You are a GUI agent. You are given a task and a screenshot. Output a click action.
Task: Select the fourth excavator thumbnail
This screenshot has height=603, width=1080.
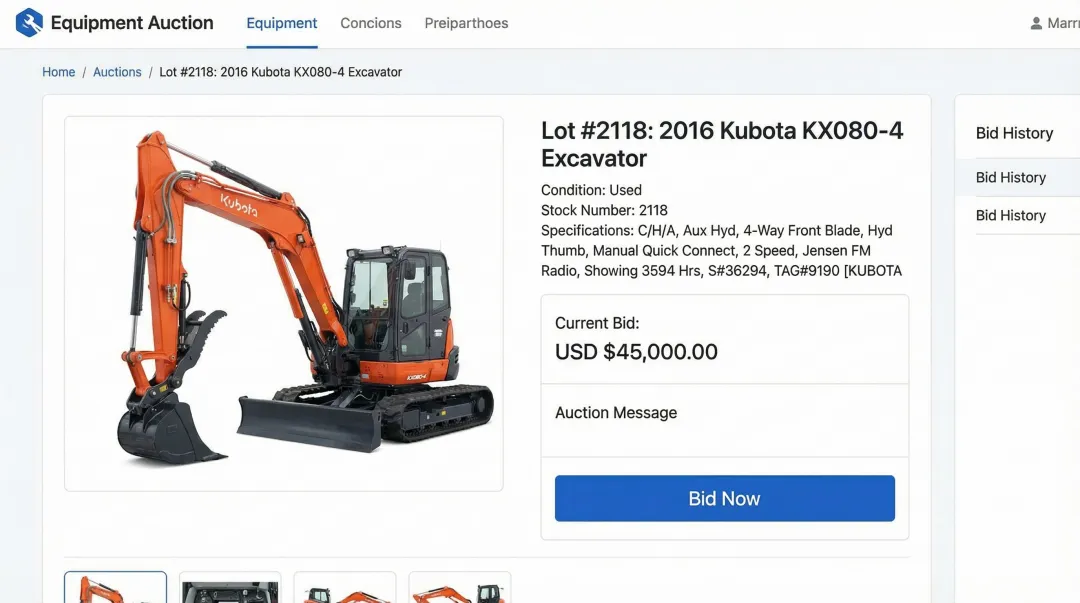[459, 587]
